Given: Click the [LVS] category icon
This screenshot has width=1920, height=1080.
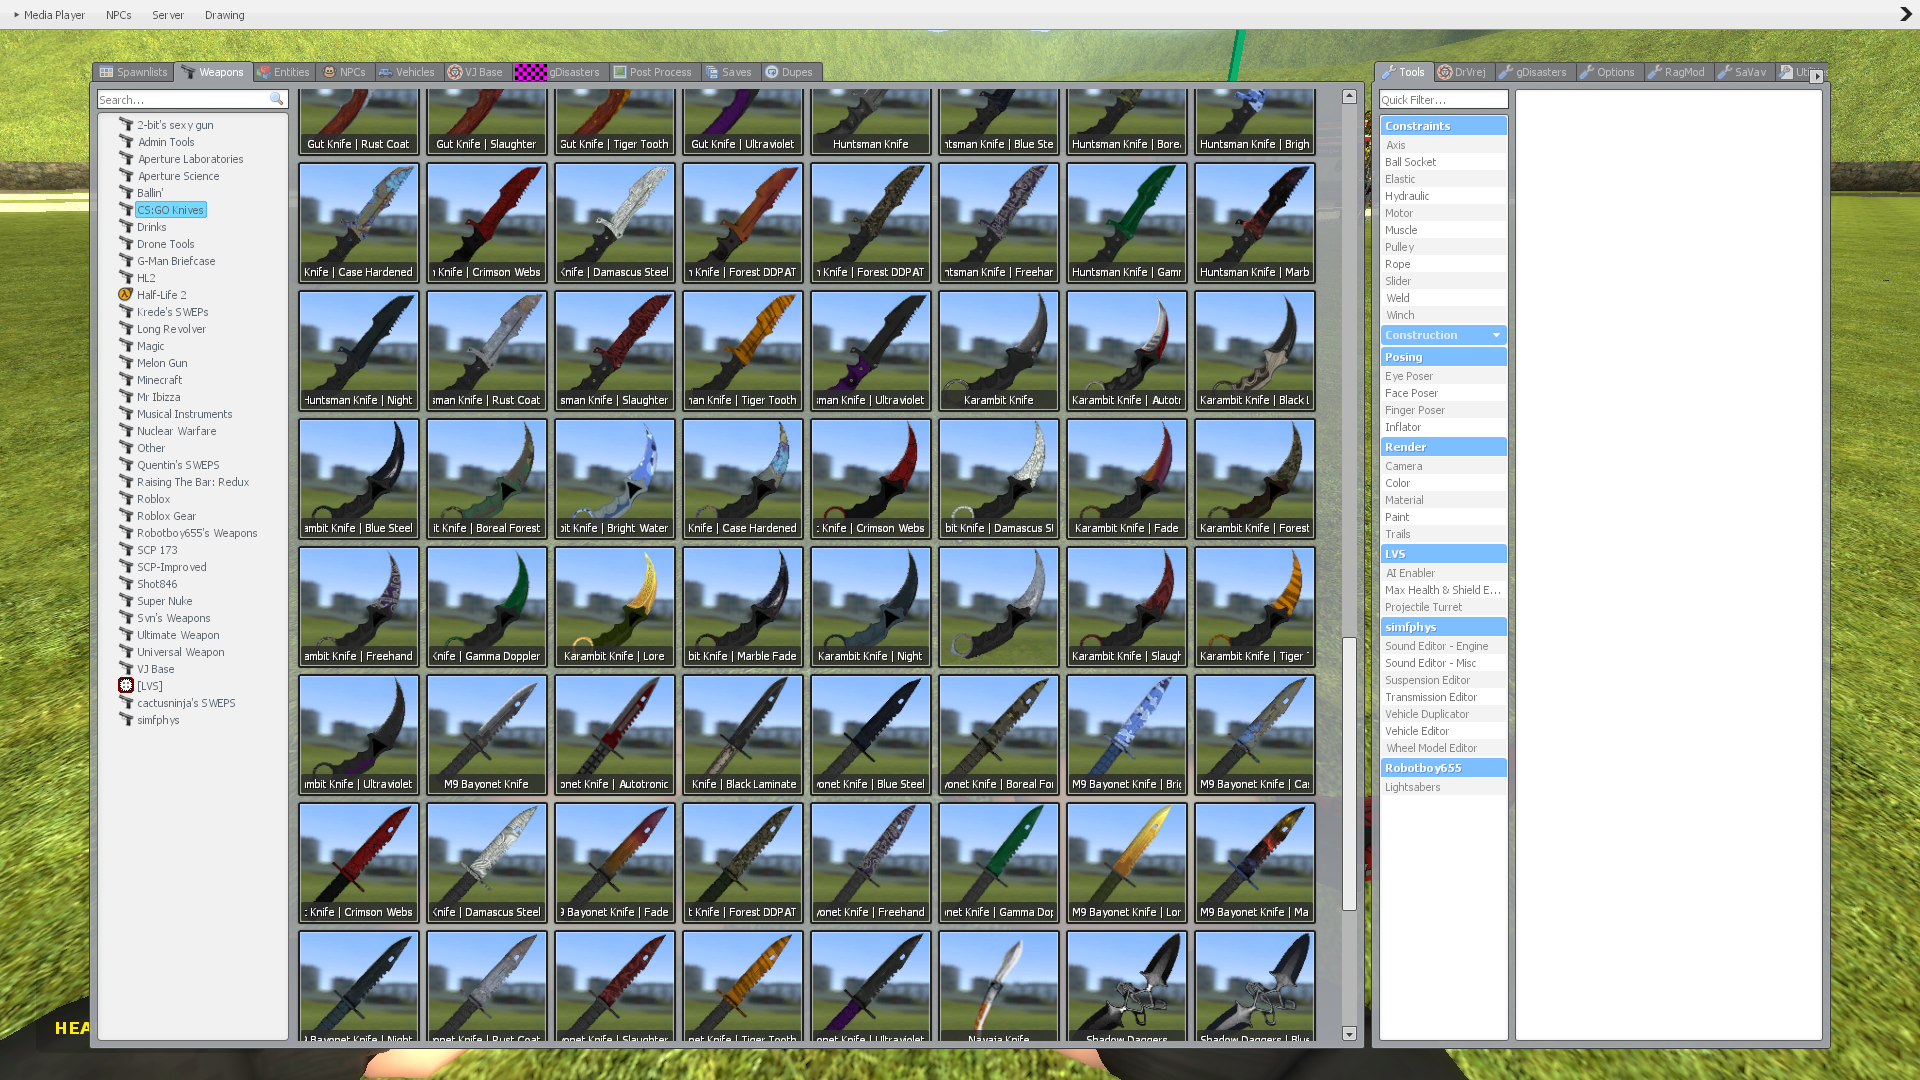Looking at the screenshot, I should coord(126,686).
